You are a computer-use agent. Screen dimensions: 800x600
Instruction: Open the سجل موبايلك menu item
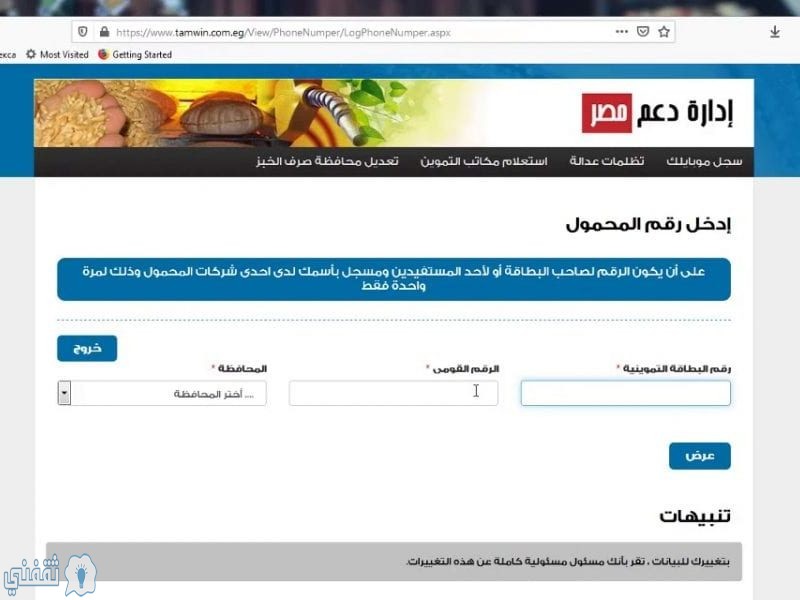pos(704,162)
